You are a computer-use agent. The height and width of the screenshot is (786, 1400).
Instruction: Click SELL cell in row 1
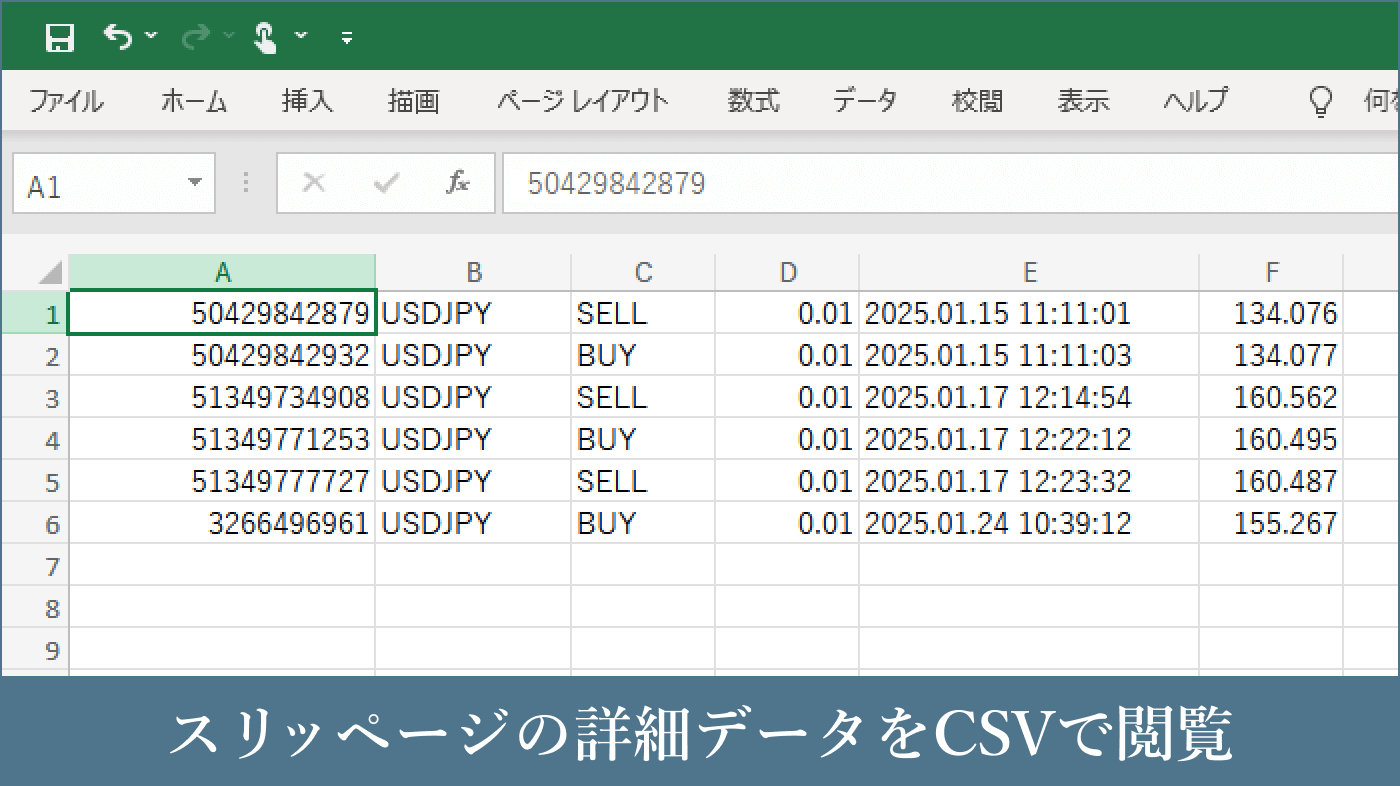[x=643, y=313]
